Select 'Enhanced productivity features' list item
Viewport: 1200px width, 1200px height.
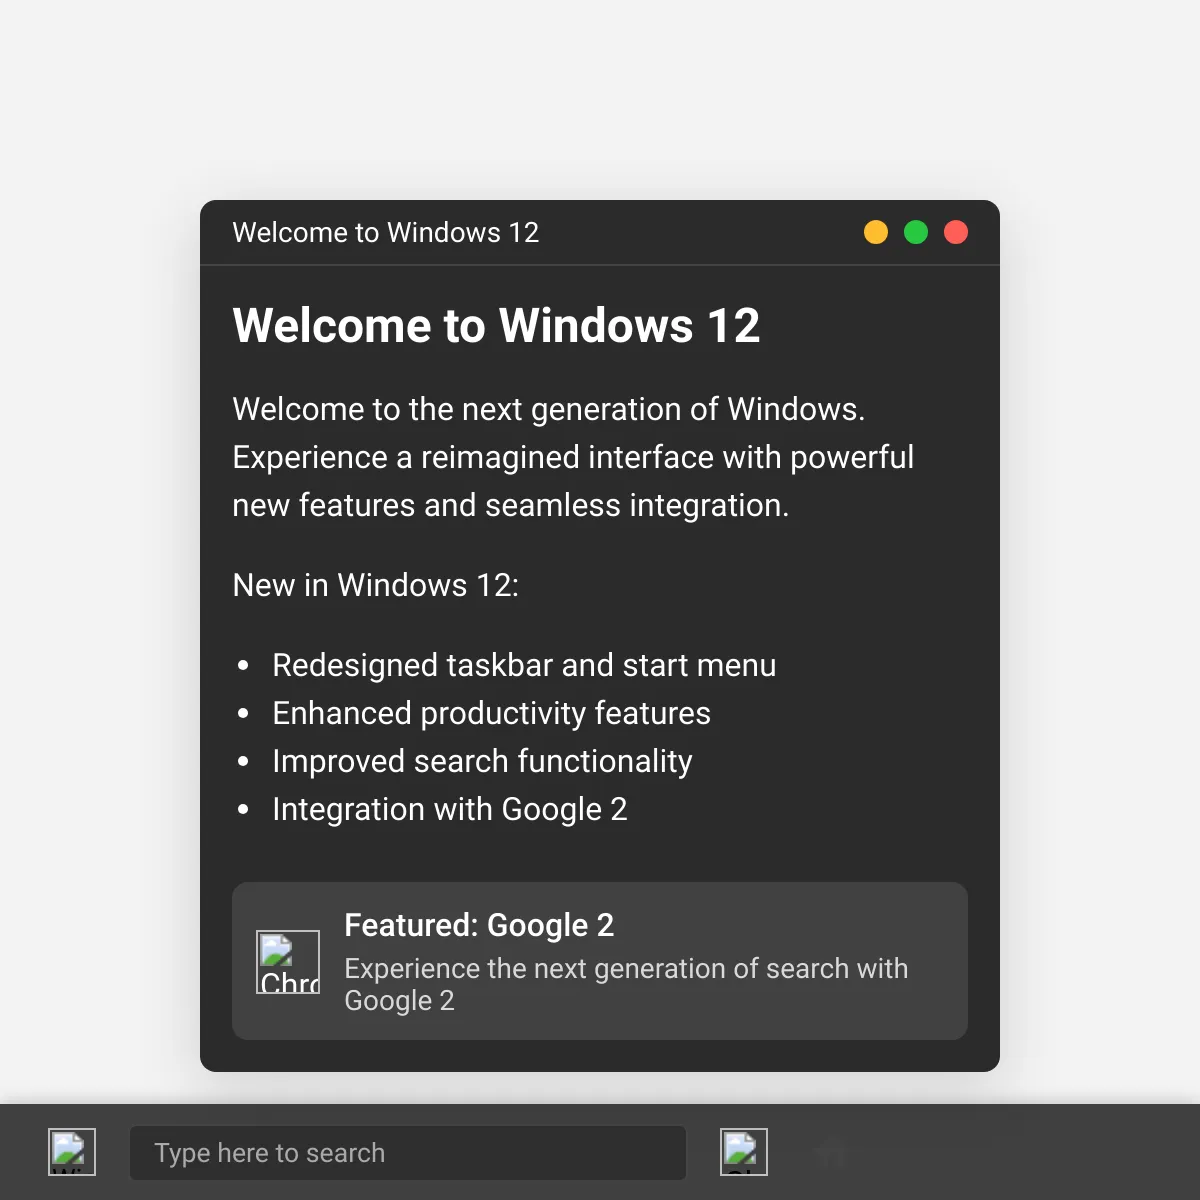pos(491,713)
